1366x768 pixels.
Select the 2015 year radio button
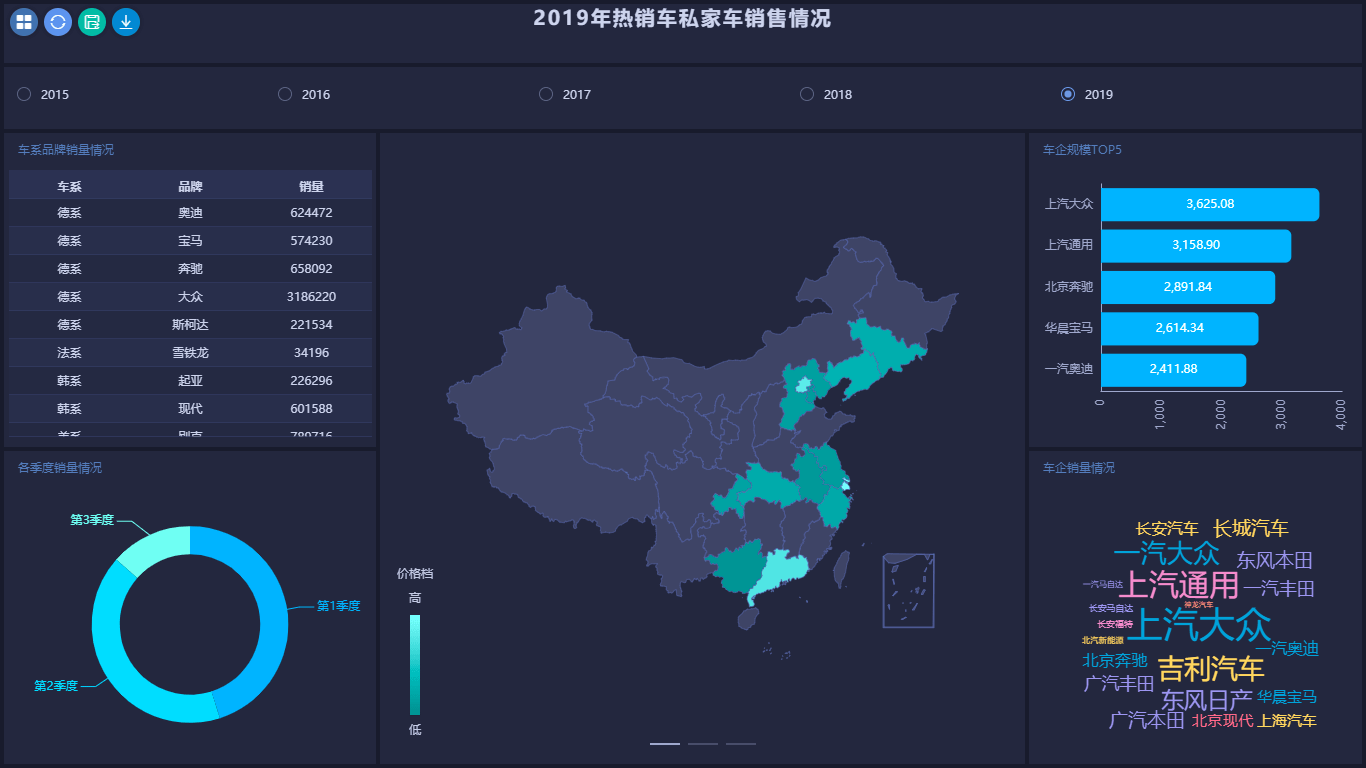click(x=23, y=93)
